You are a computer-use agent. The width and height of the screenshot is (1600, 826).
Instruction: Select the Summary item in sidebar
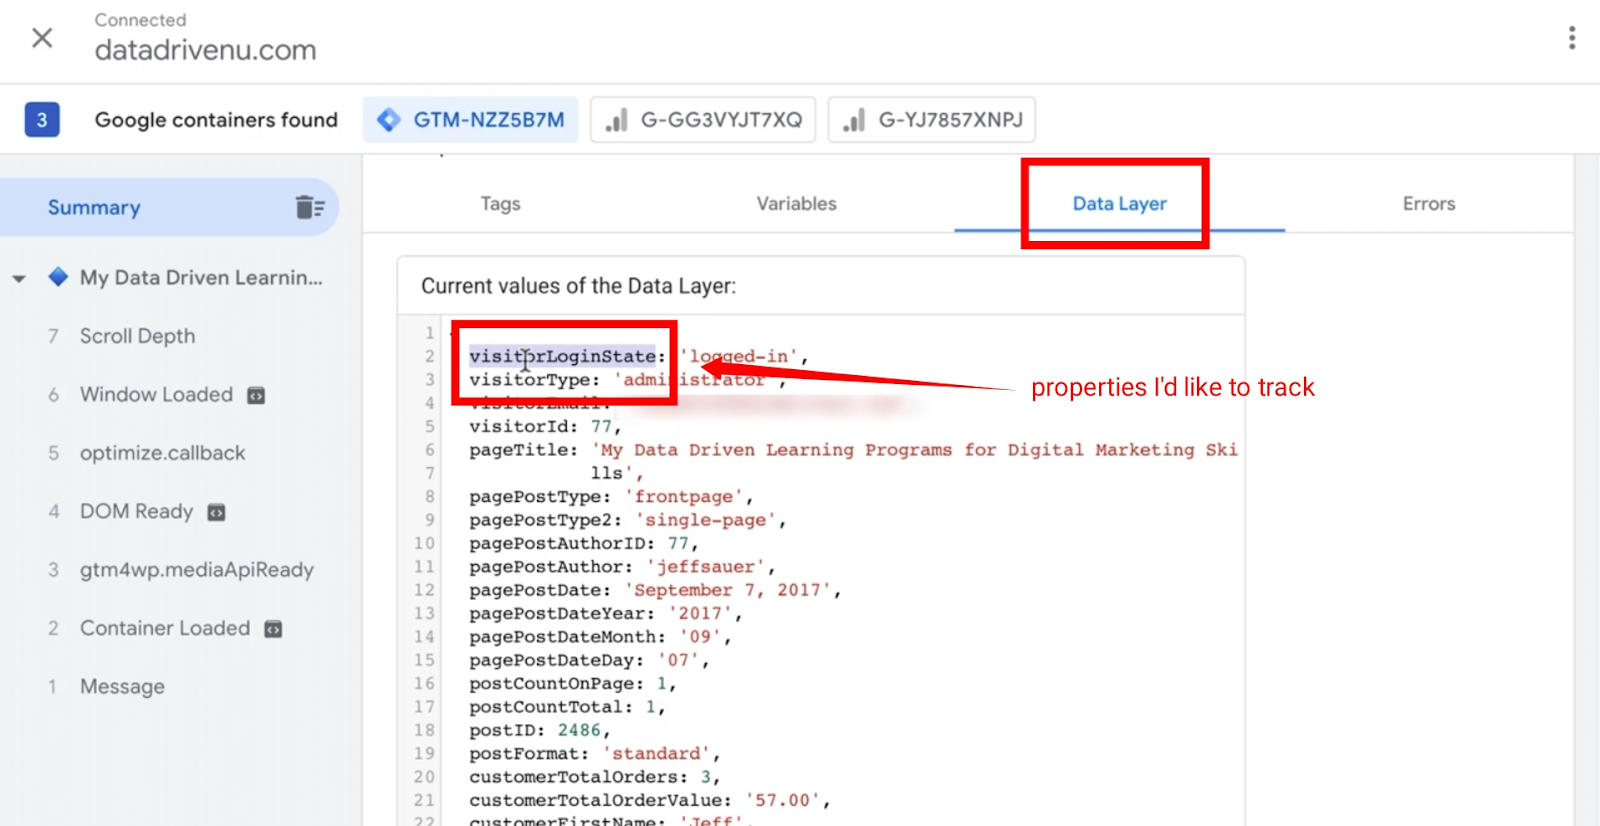pyautogui.click(x=169, y=208)
